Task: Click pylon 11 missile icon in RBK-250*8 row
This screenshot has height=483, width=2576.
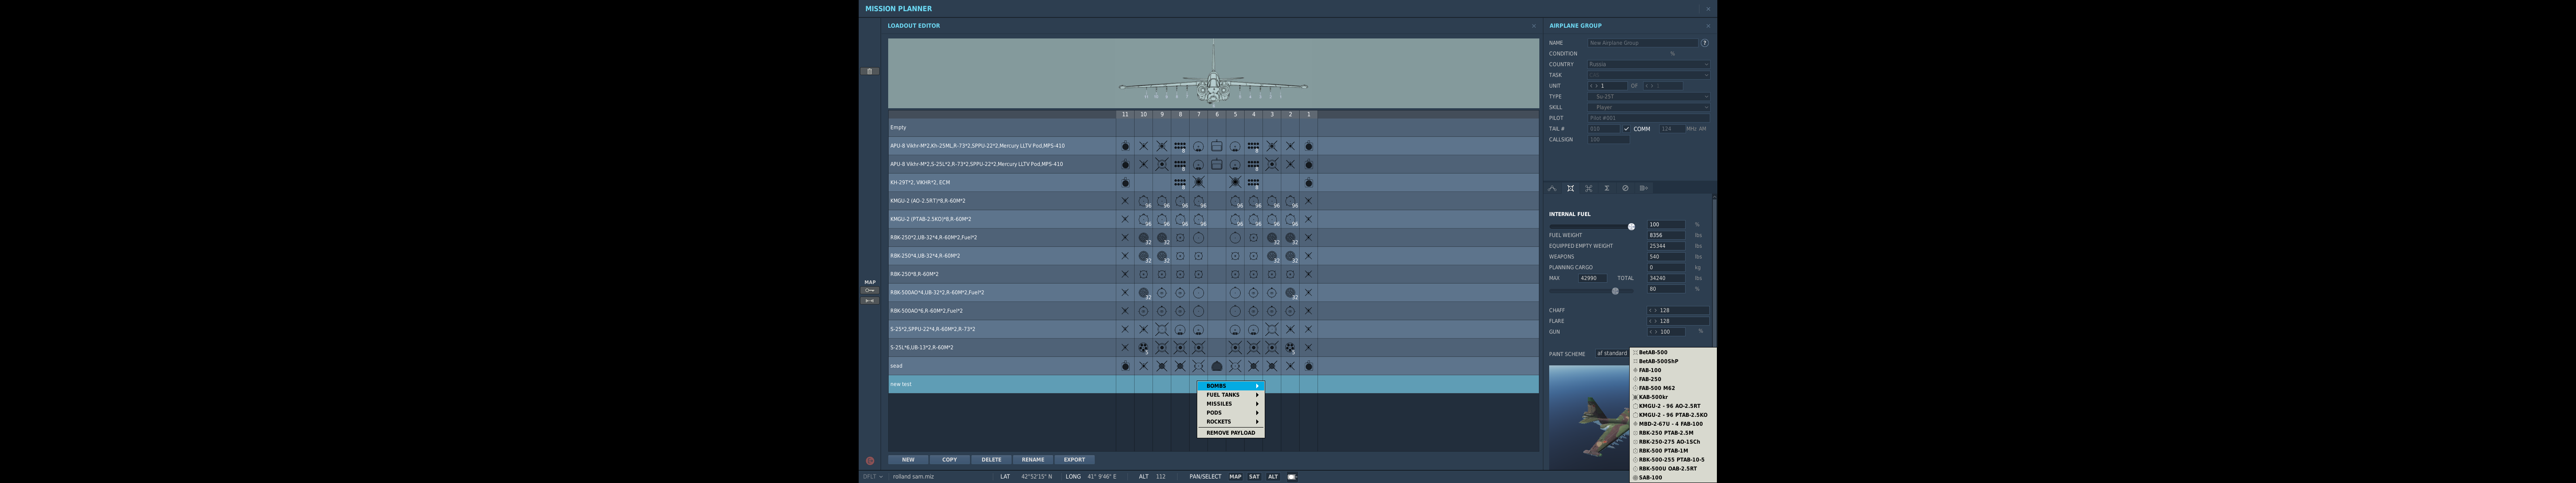Action: [x=1125, y=274]
